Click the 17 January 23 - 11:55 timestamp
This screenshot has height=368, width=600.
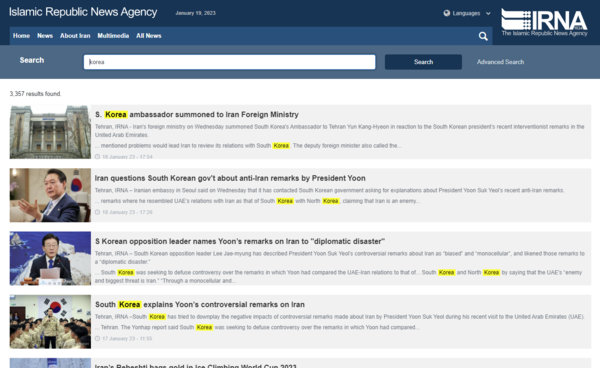[127, 339]
